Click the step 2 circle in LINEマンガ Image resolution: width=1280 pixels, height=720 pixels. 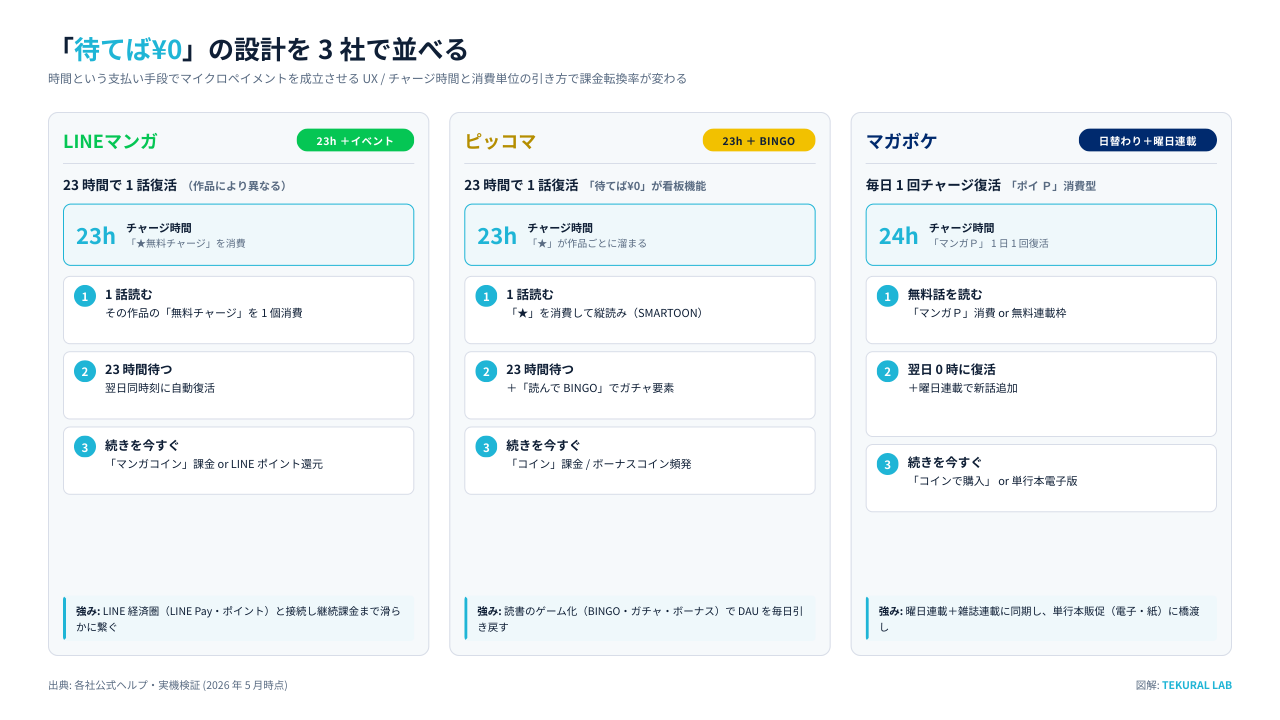tap(85, 371)
